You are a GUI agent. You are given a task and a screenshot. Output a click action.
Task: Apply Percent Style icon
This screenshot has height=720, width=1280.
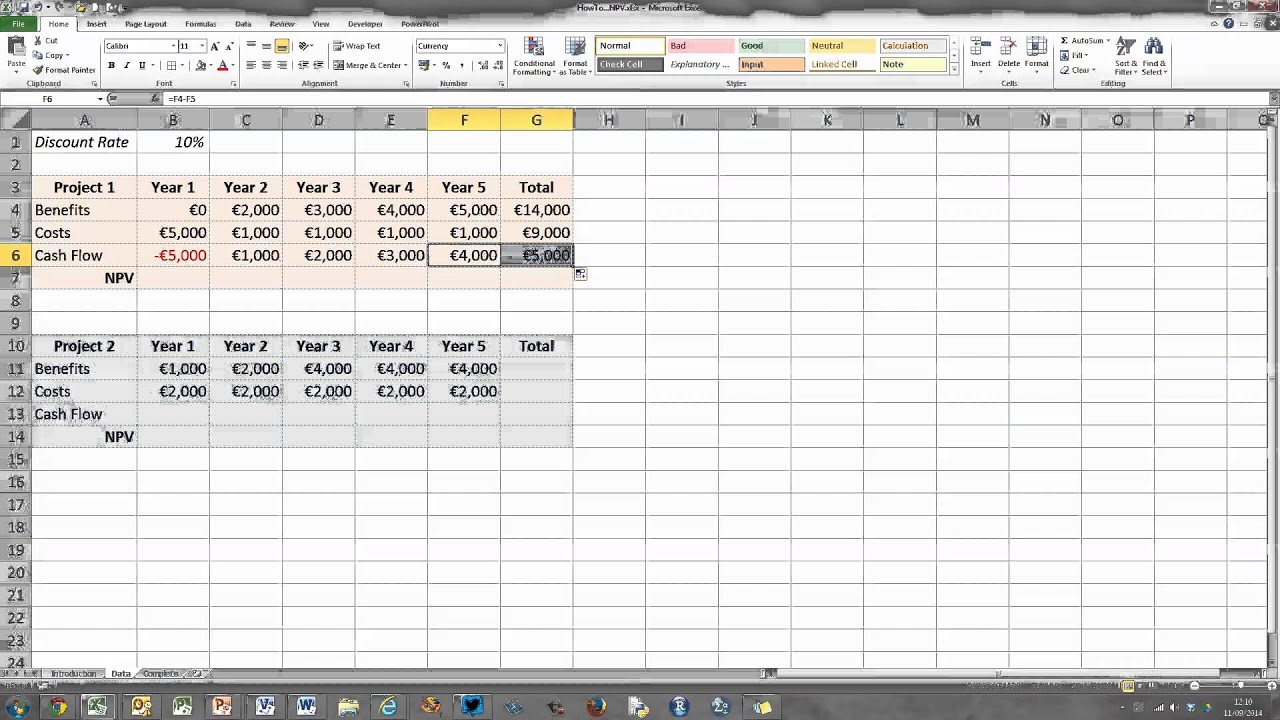tap(446, 65)
